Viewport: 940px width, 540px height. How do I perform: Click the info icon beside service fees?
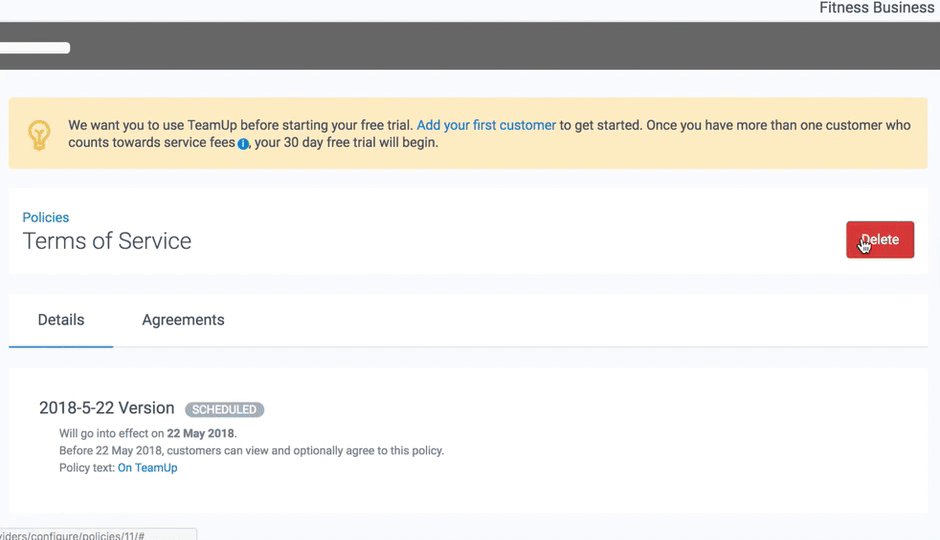click(243, 144)
